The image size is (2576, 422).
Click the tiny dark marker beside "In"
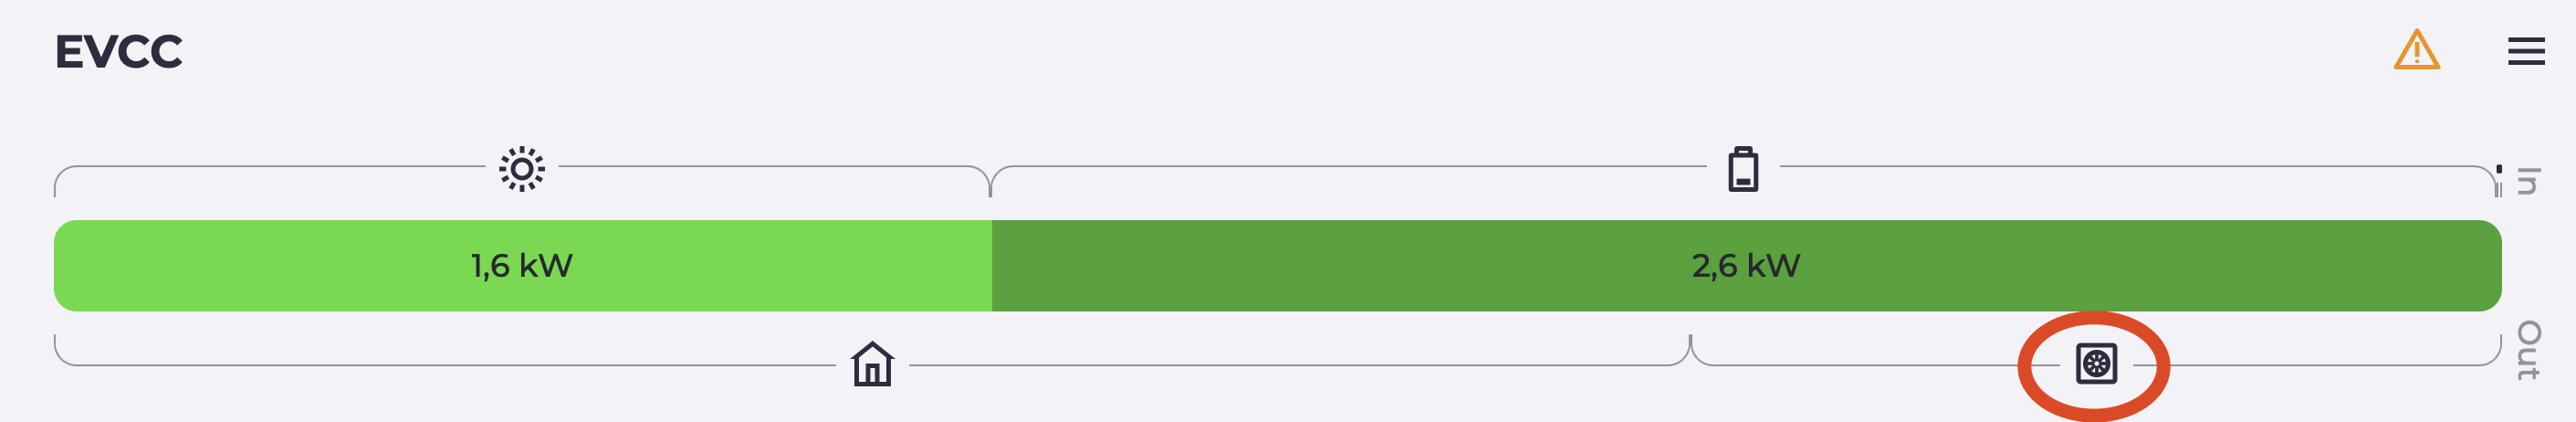2499,170
